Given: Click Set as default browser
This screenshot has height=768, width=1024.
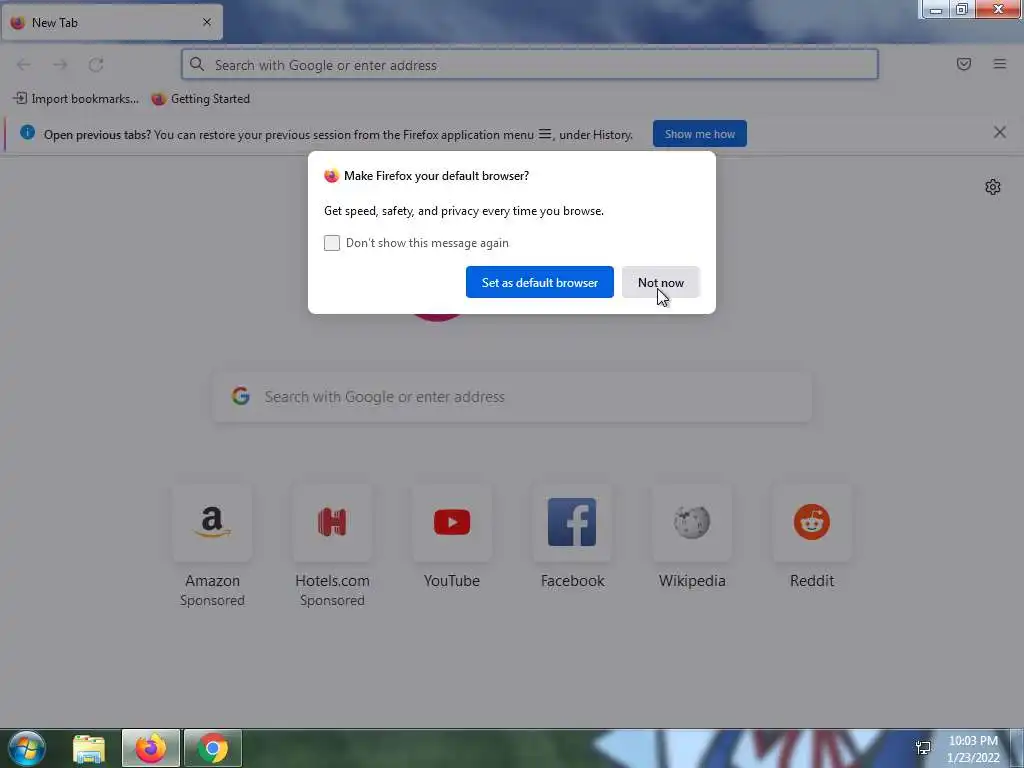Looking at the screenshot, I should [x=539, y=282].
